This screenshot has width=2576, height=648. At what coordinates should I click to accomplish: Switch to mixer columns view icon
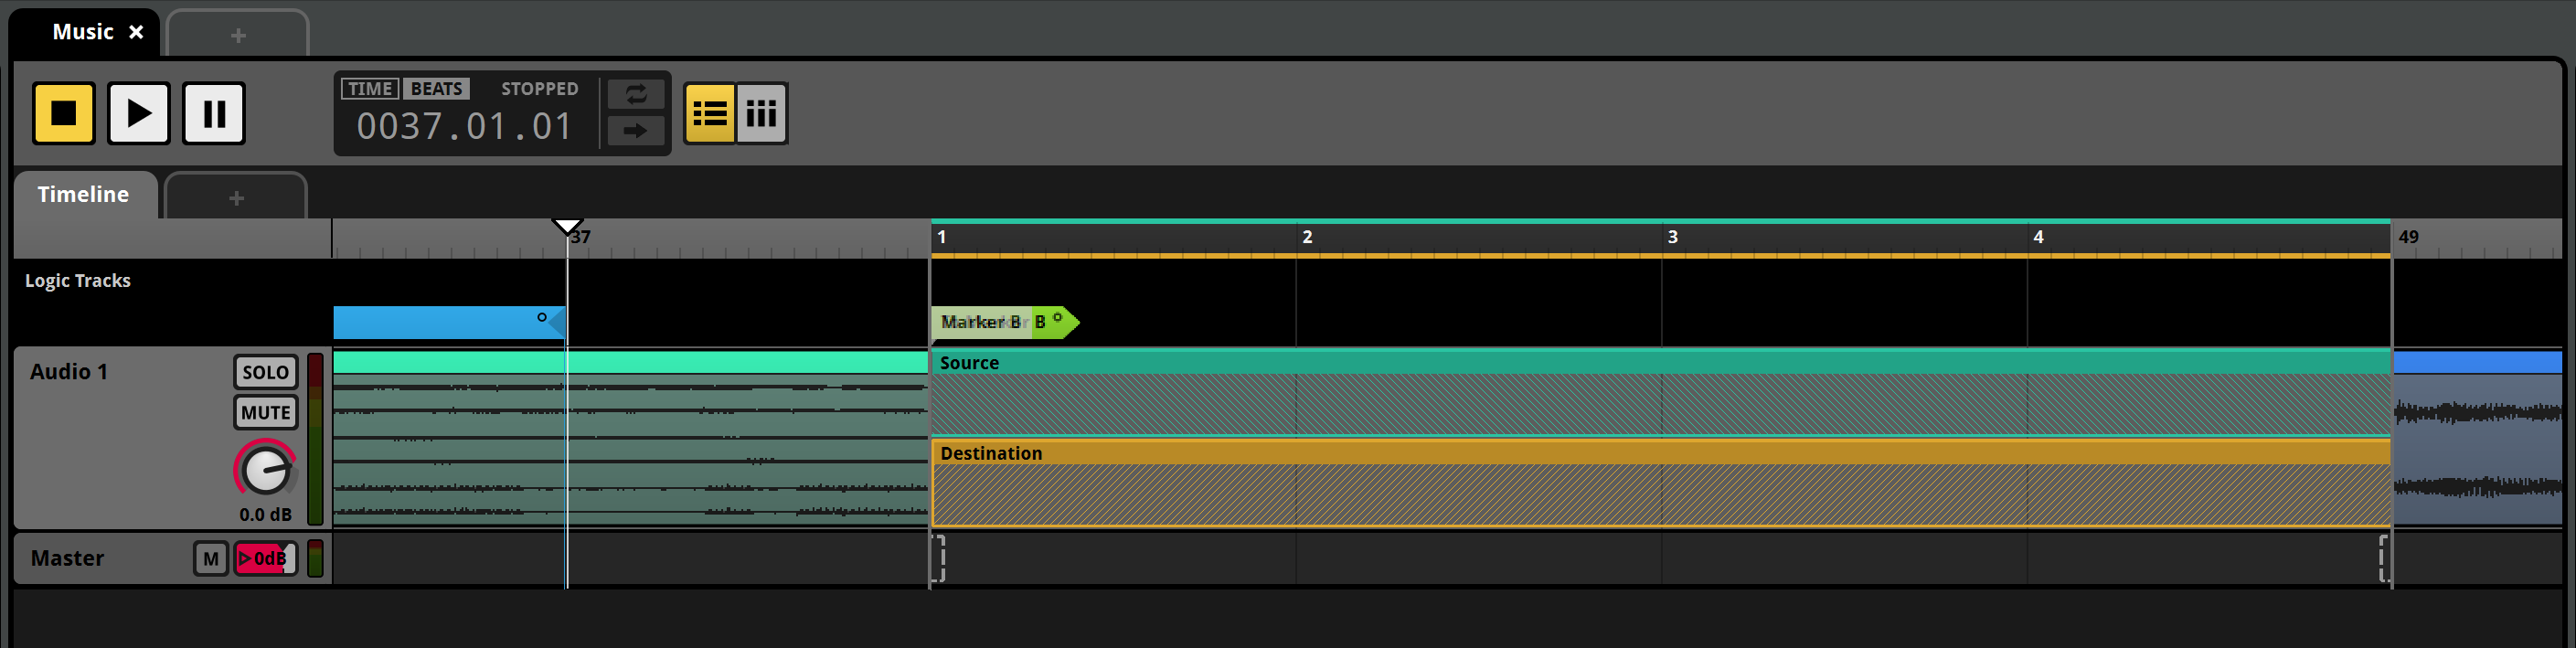(x=761, y=113)
